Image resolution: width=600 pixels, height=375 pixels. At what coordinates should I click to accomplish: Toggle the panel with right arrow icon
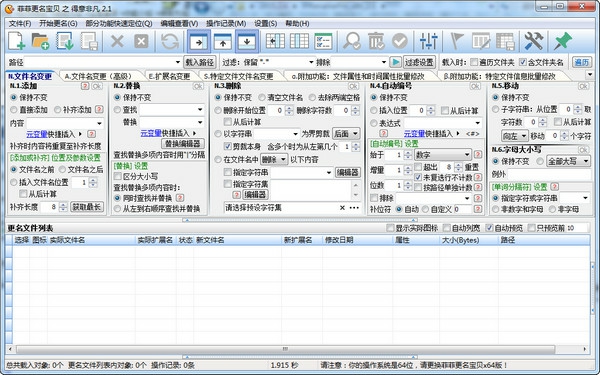[x=199, y=41]
